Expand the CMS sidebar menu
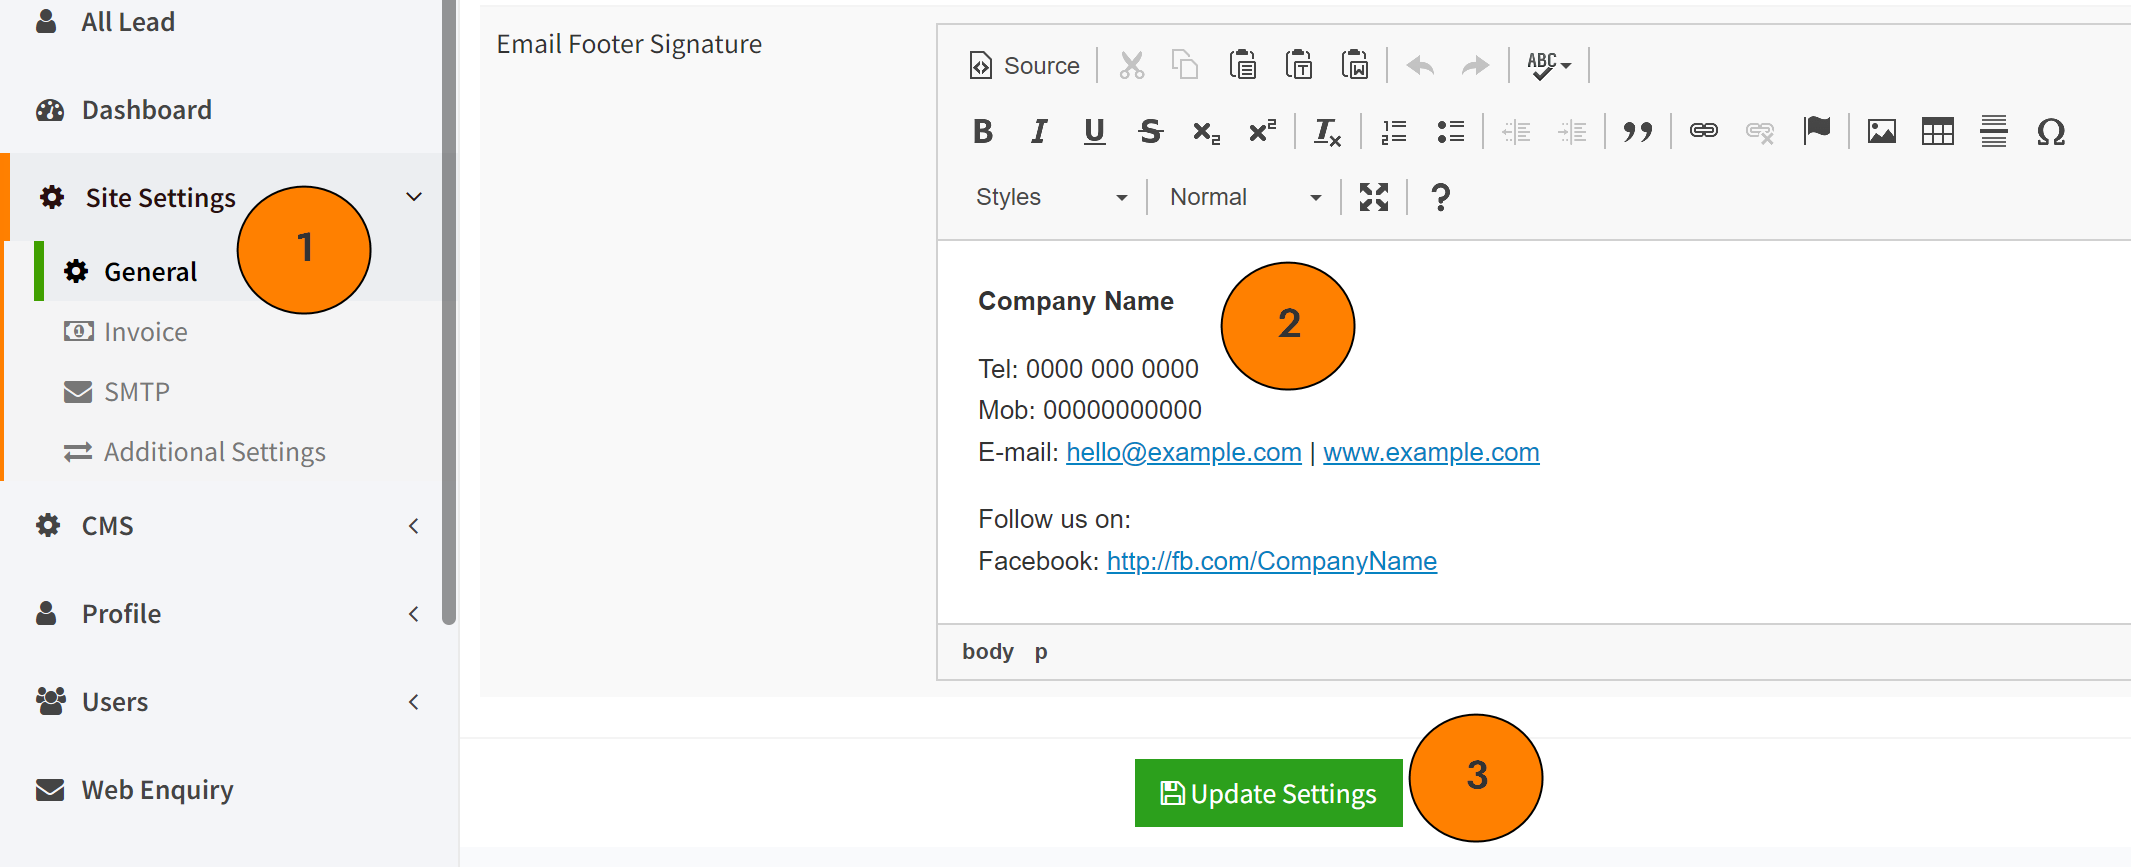Screen dimensions: 2131x867 click(x=227, y=525)
